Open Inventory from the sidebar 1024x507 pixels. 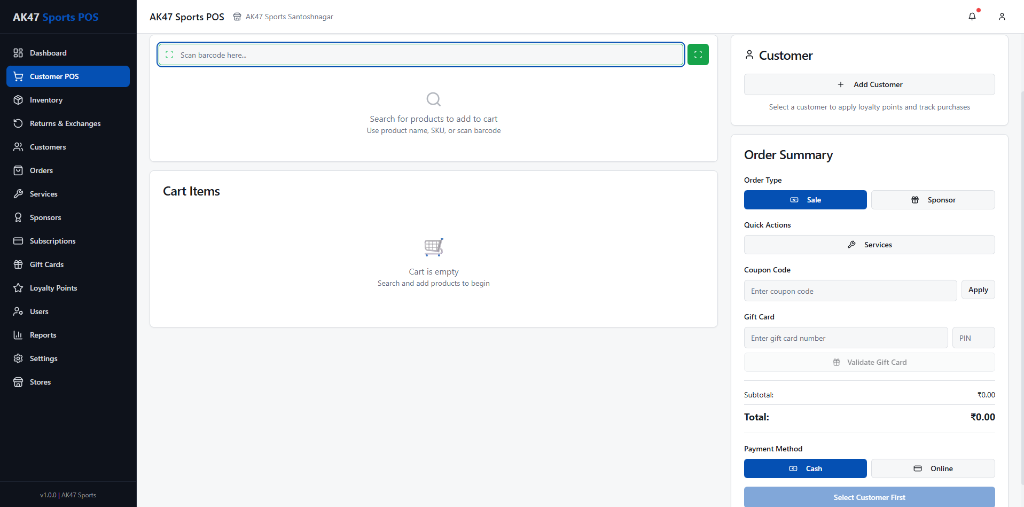point(46,100)
